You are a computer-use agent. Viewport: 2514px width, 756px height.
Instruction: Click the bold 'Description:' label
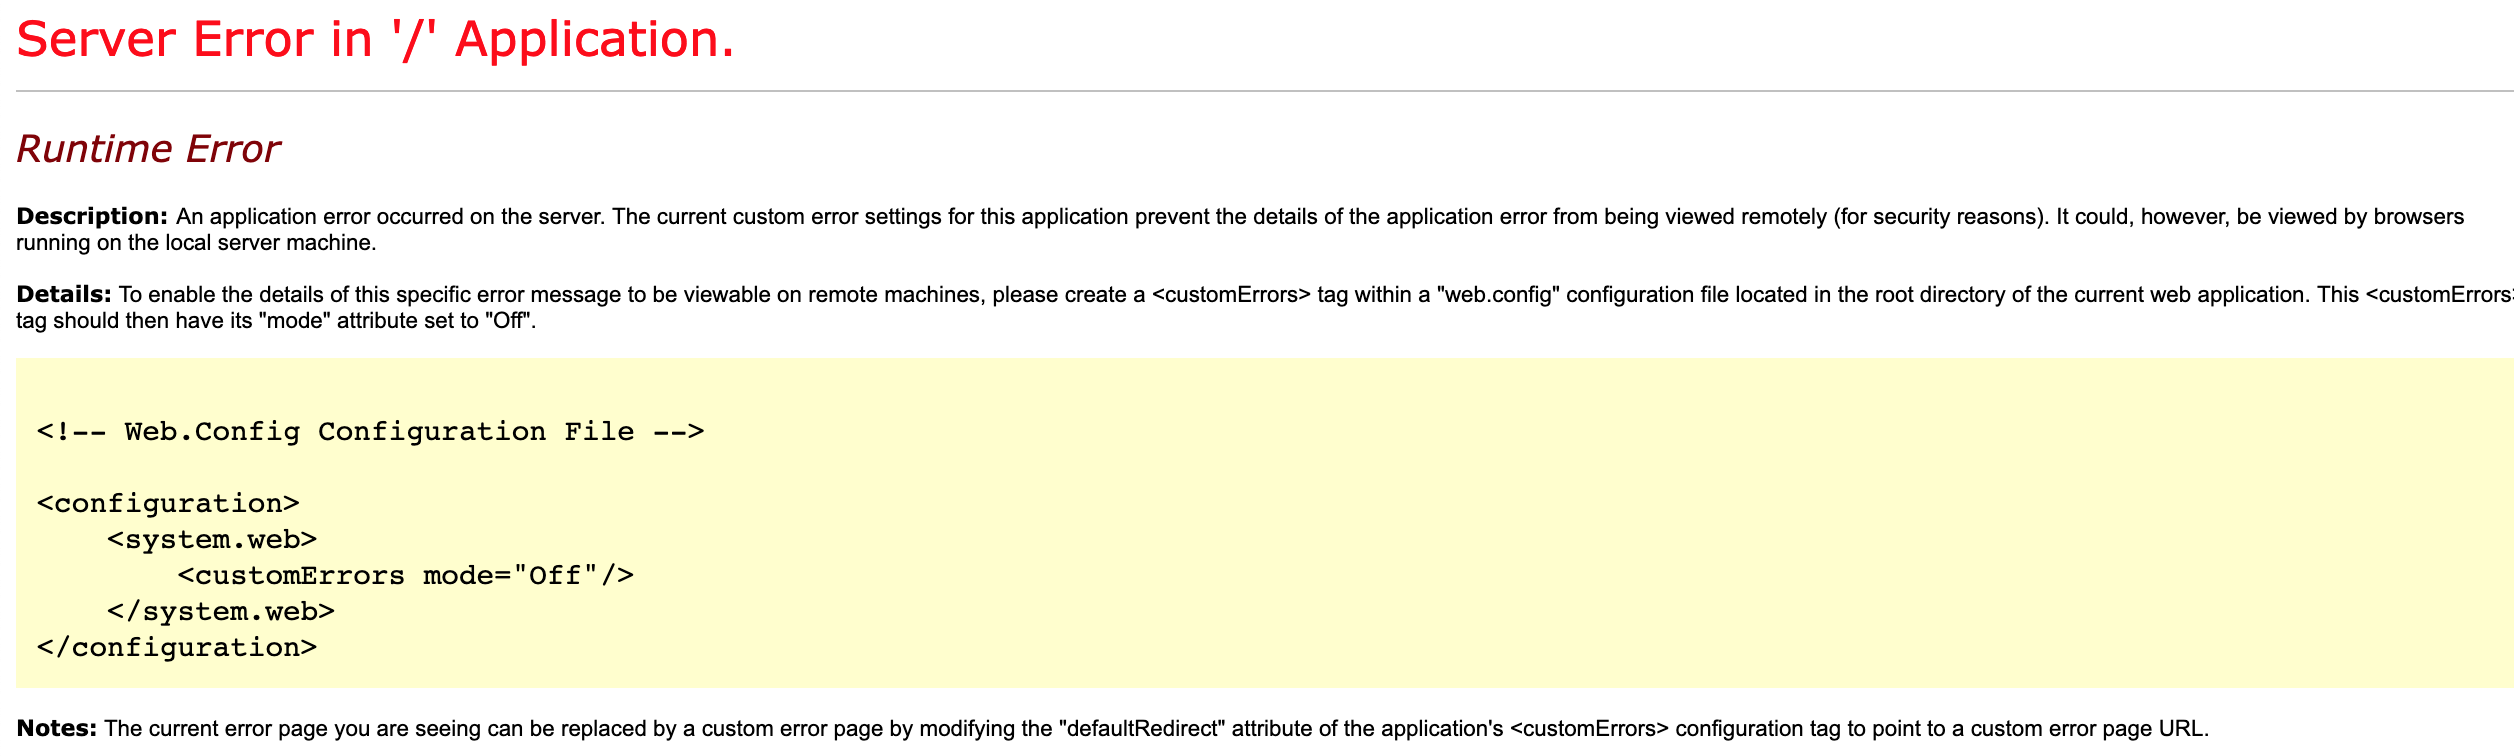click(92, 217)
